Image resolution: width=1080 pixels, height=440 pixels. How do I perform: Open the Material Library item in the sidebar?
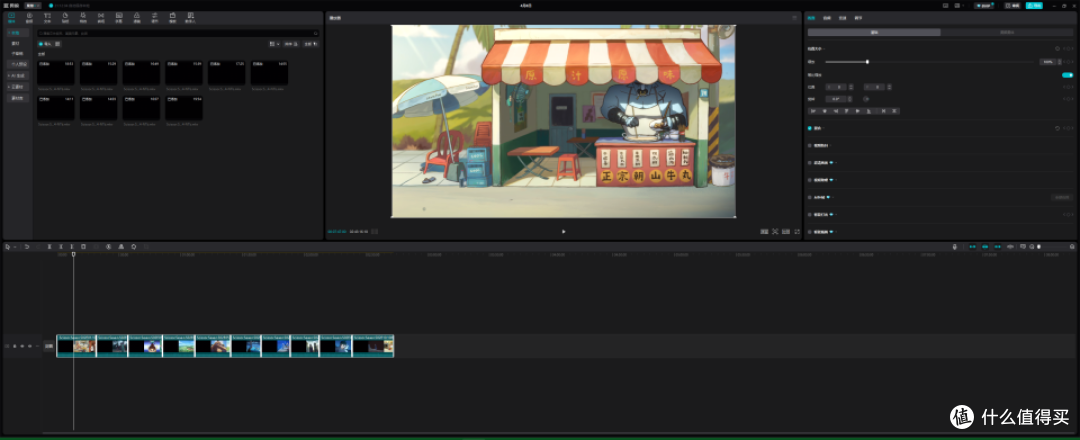[x=16, y=98]
